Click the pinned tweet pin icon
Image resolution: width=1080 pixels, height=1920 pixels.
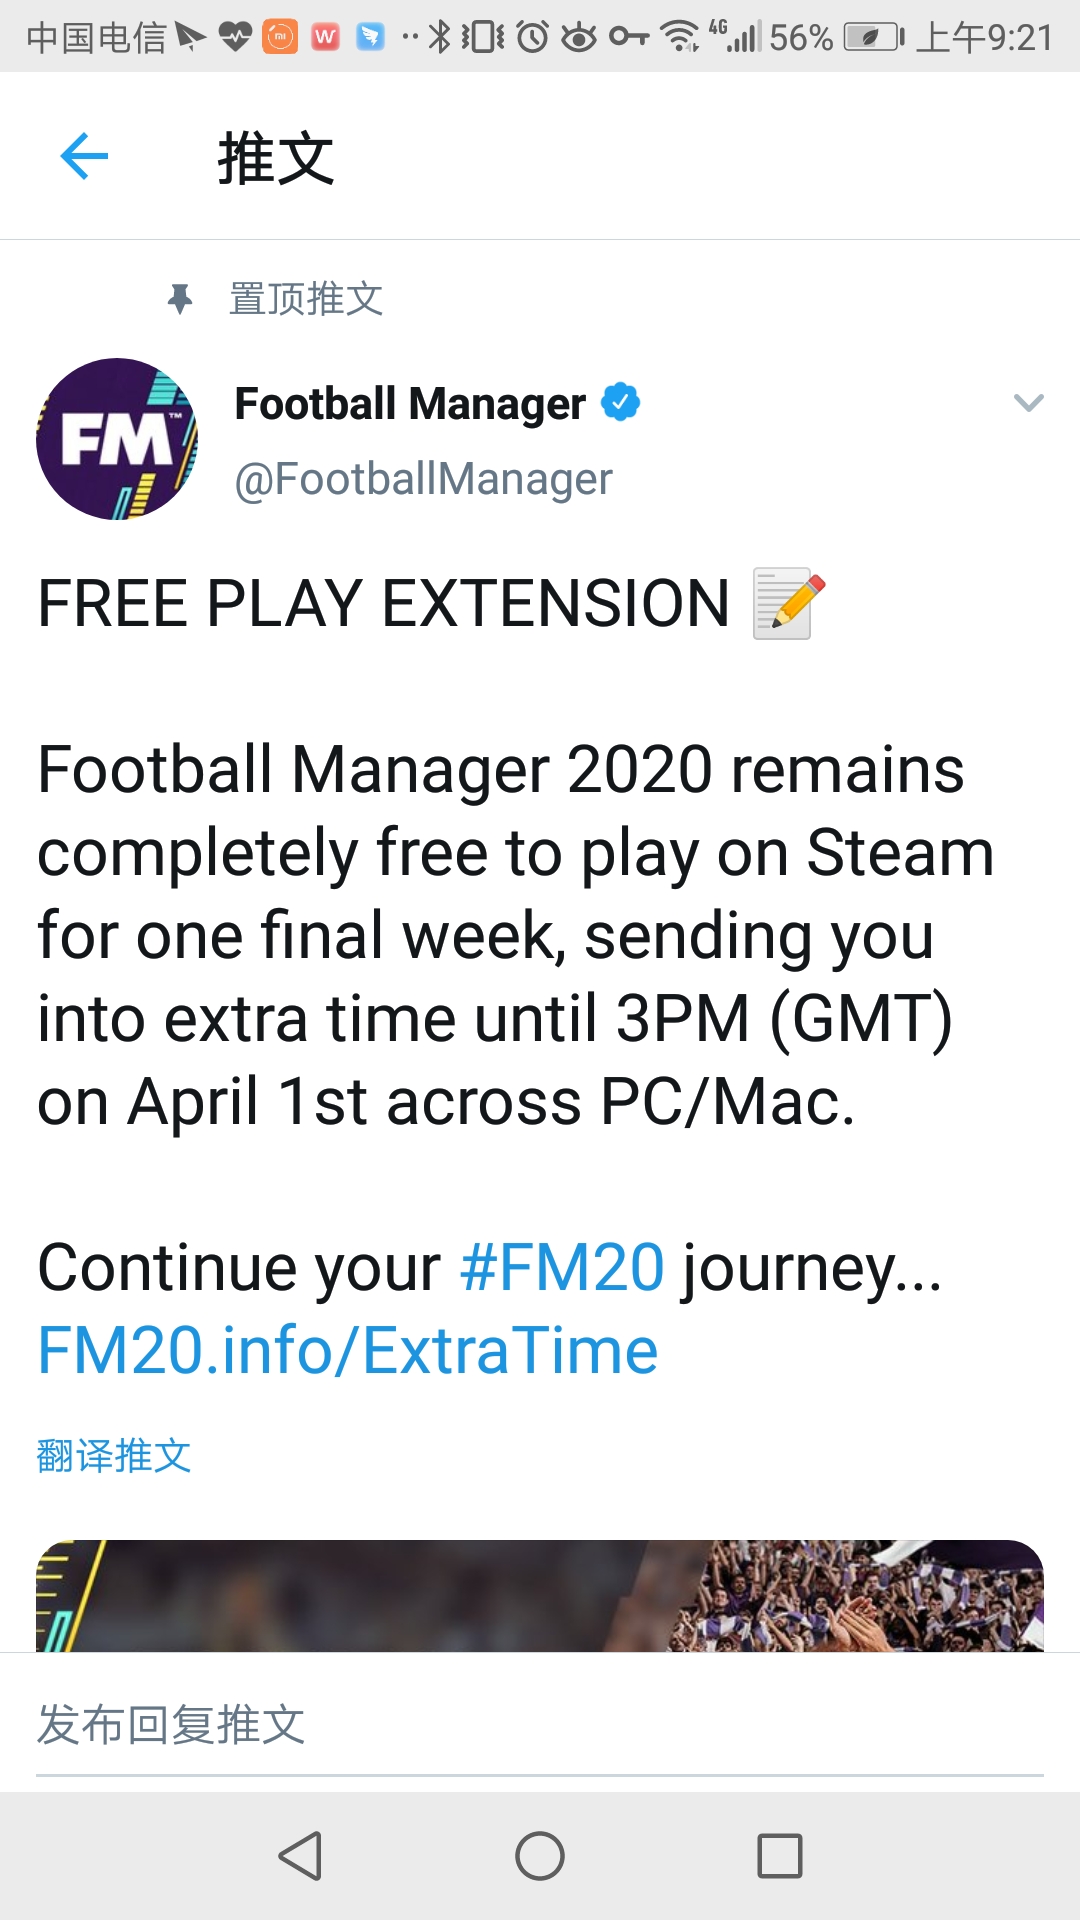pos(181,298)
